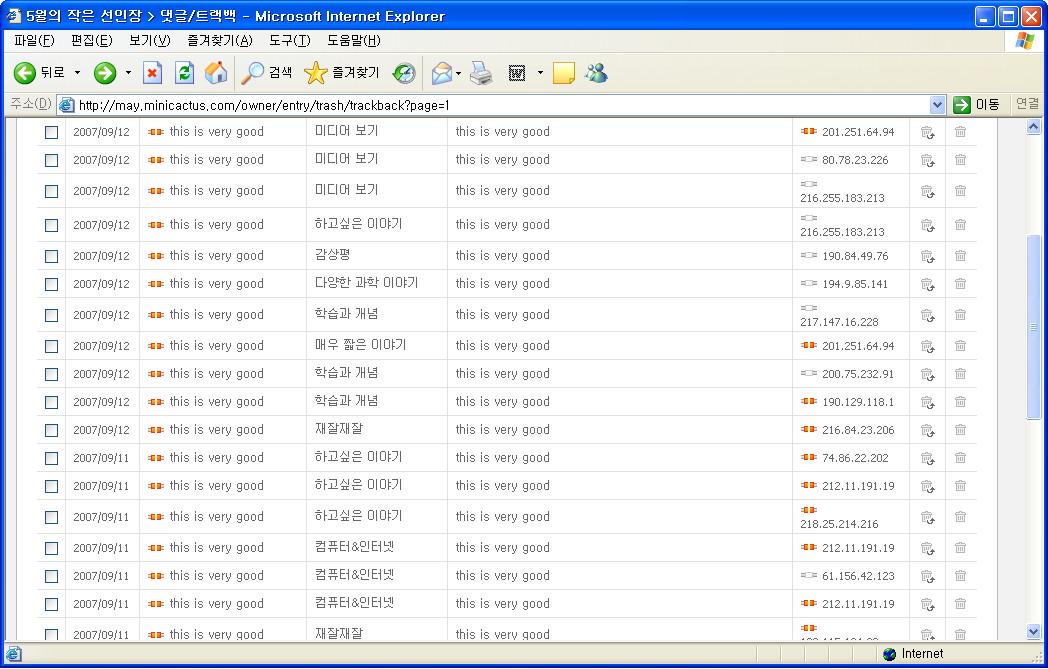
Task: Click the Stop loading icon in toolbar
Action: click(152, 73)
